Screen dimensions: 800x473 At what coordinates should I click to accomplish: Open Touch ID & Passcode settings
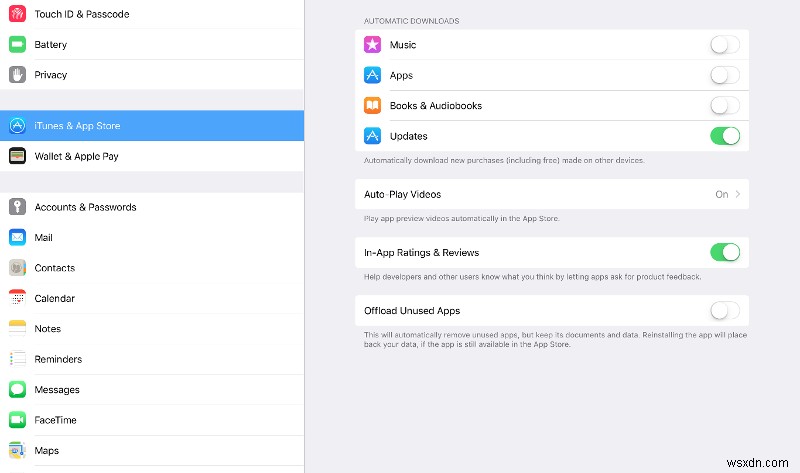[x=152, y=14]
